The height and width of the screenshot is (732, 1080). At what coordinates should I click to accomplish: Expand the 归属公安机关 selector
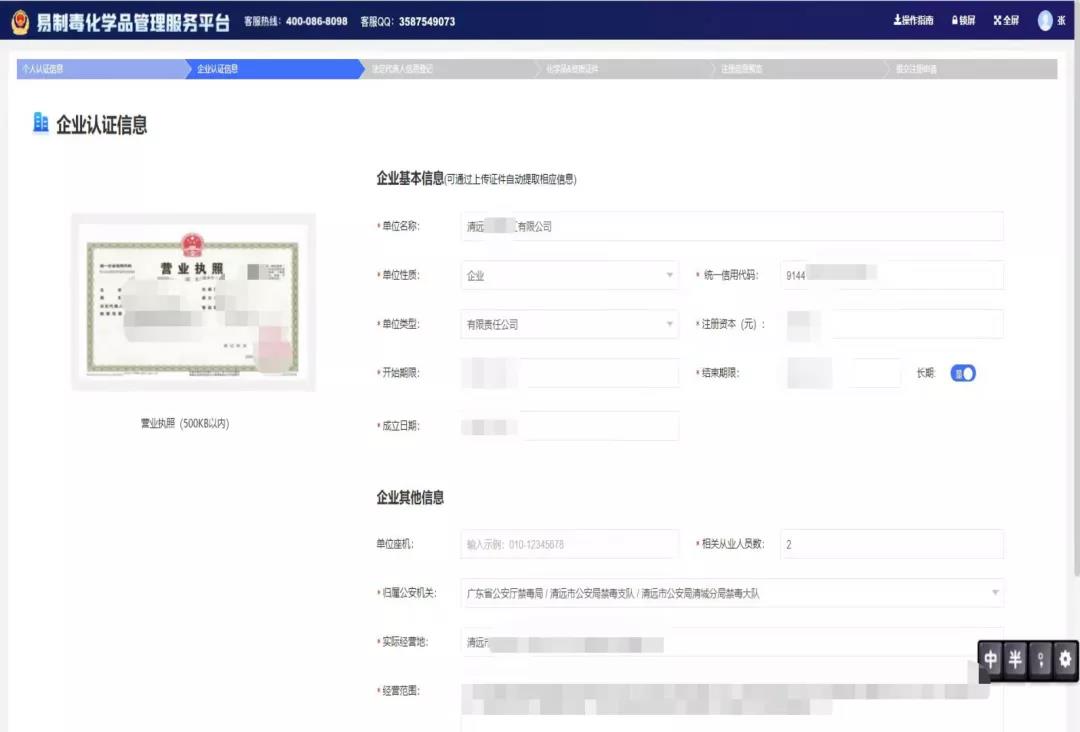[732, 594]
